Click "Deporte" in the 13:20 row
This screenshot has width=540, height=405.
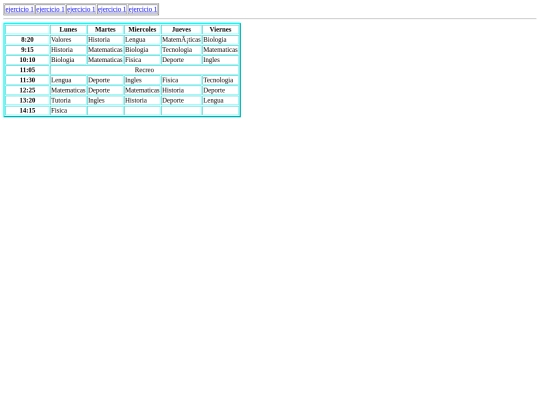tap(181, 101)
